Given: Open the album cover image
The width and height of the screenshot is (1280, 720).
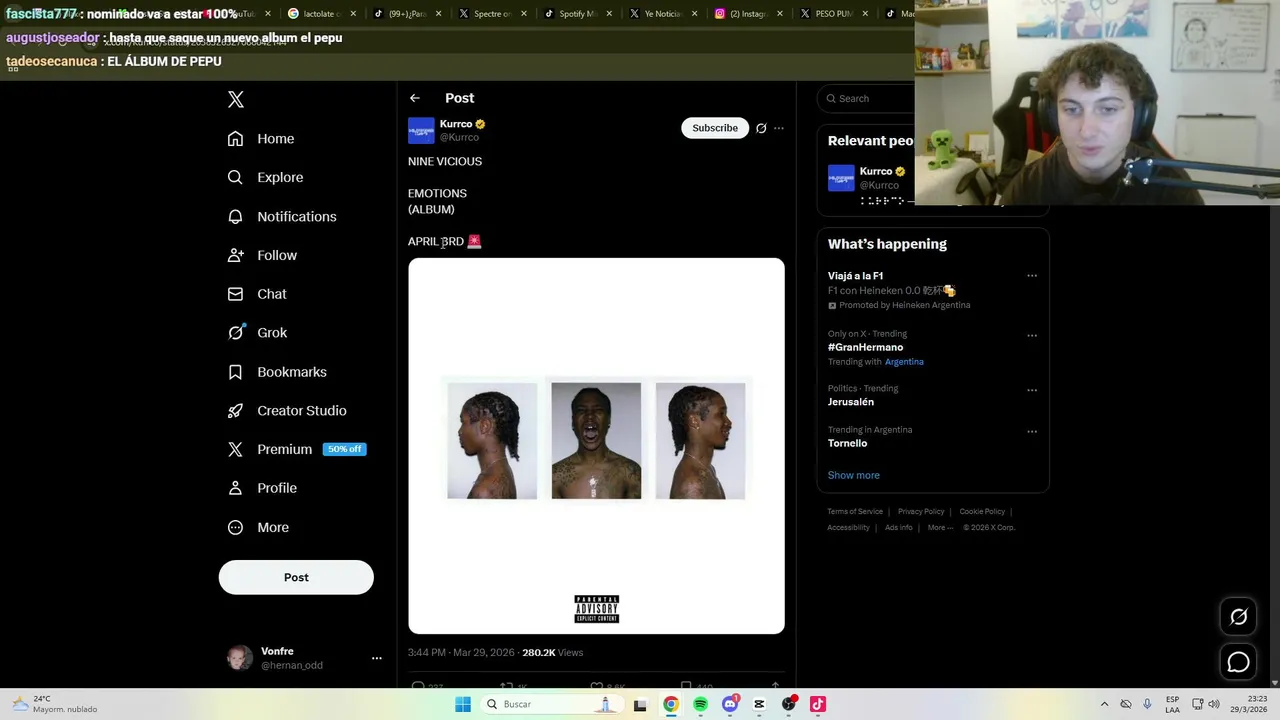Looking at the screenshot, I should click(x=596, y=446).
